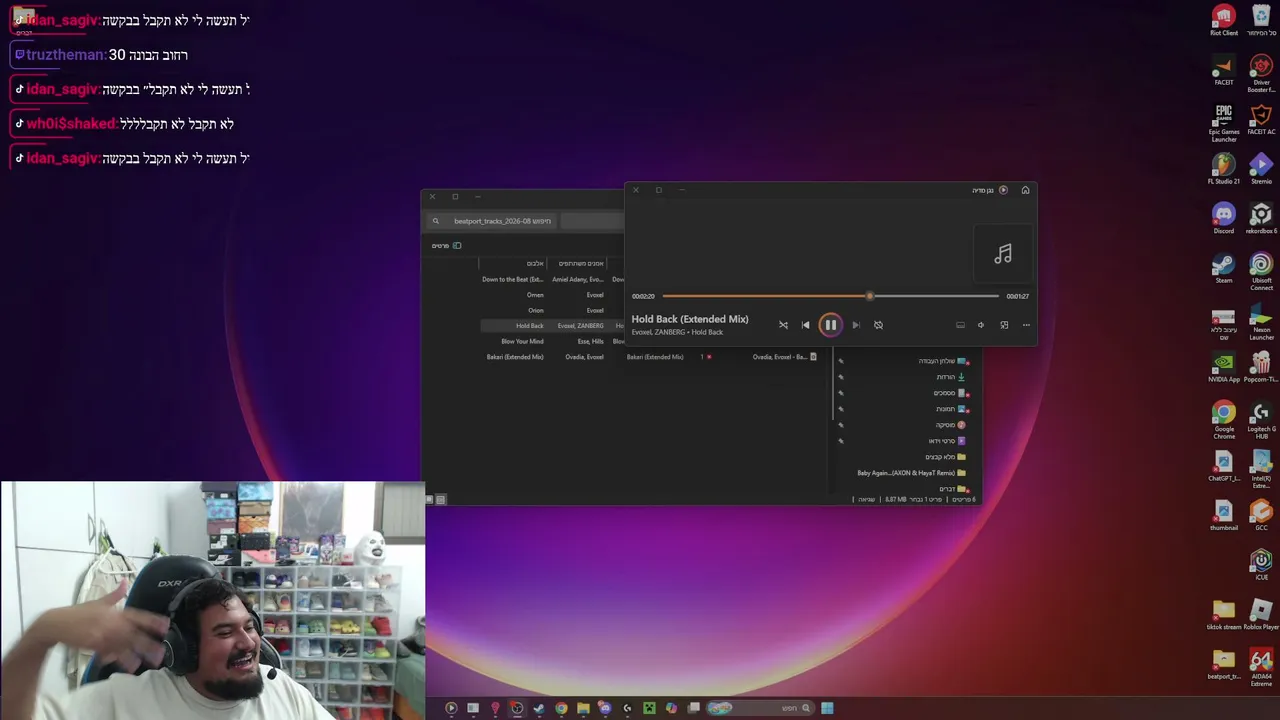Open Media Player more options menu
This screenshot has height=720, width=1280.
(1026, 325)
